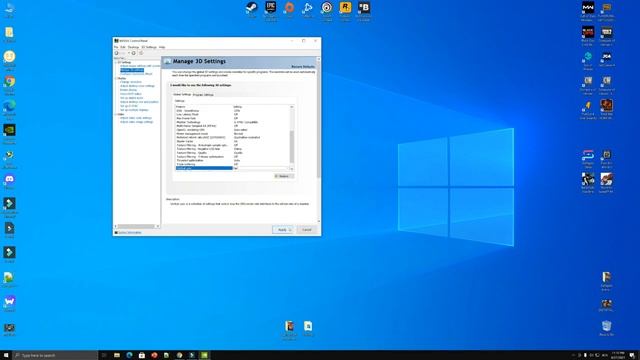Open the Desktop menu
This screenshot has width=640, height=360.
[x=133, y=47]
